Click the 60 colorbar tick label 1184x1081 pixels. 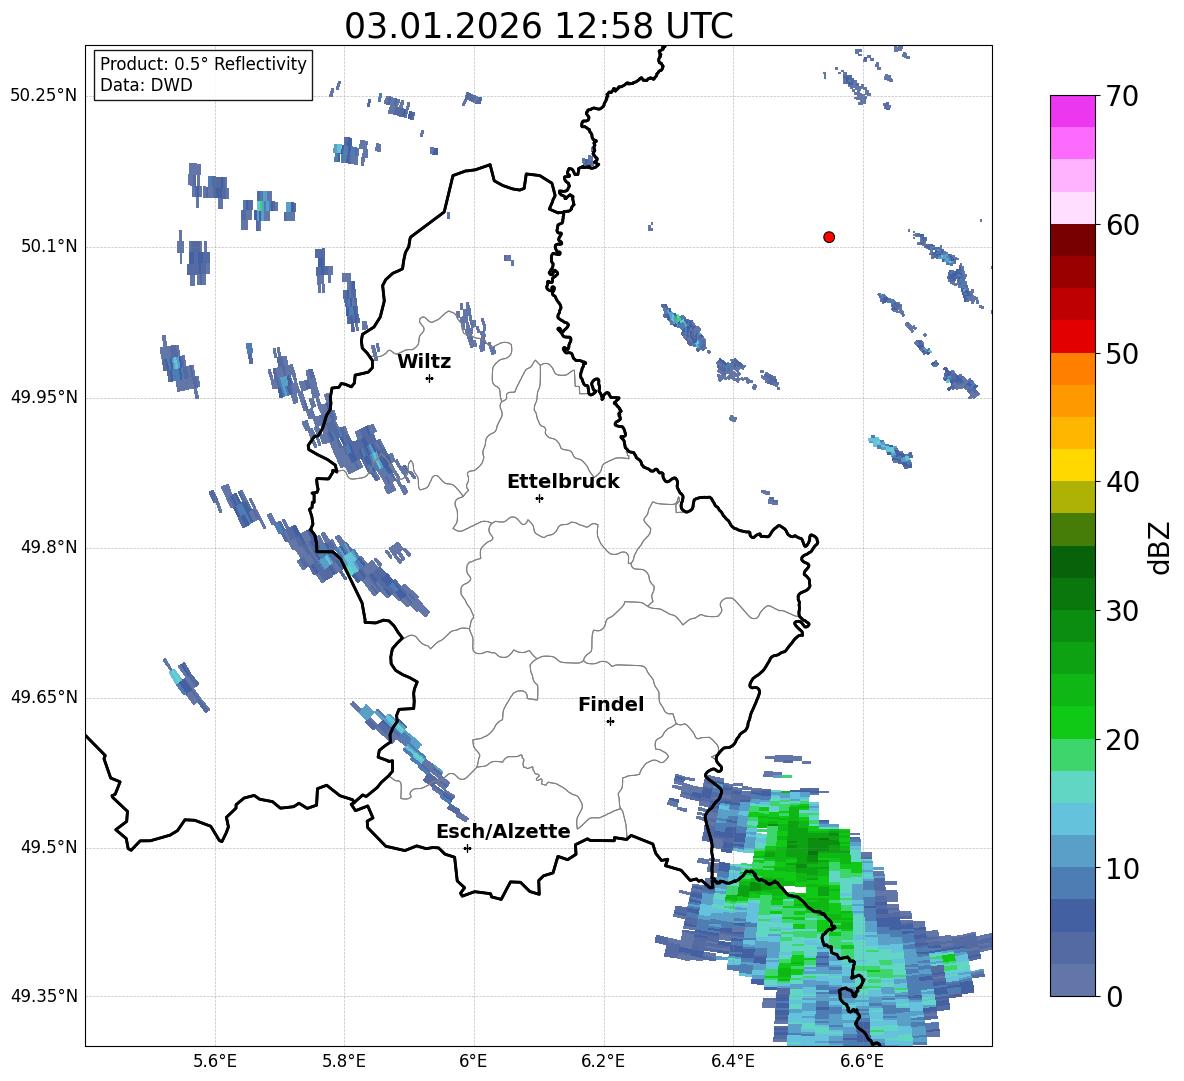click(1122, 225)
